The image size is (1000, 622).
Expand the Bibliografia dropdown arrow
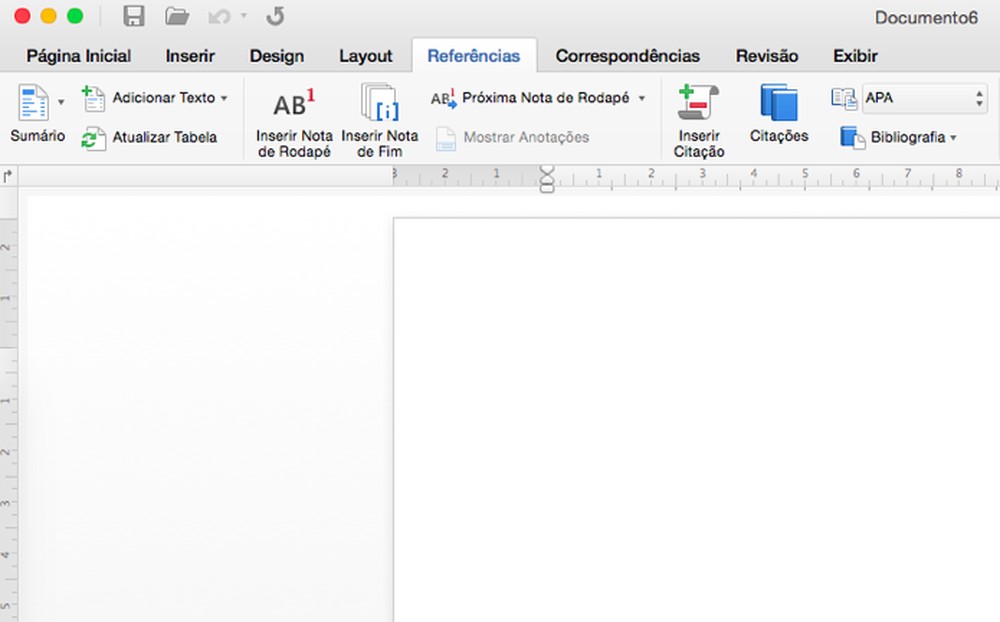pos(953,138)
